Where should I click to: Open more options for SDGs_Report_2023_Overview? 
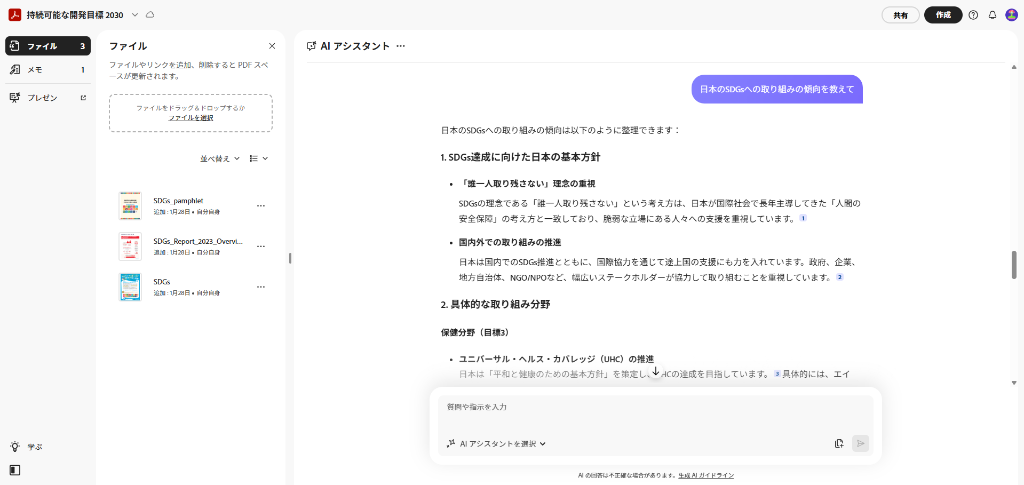coord(261,247)
